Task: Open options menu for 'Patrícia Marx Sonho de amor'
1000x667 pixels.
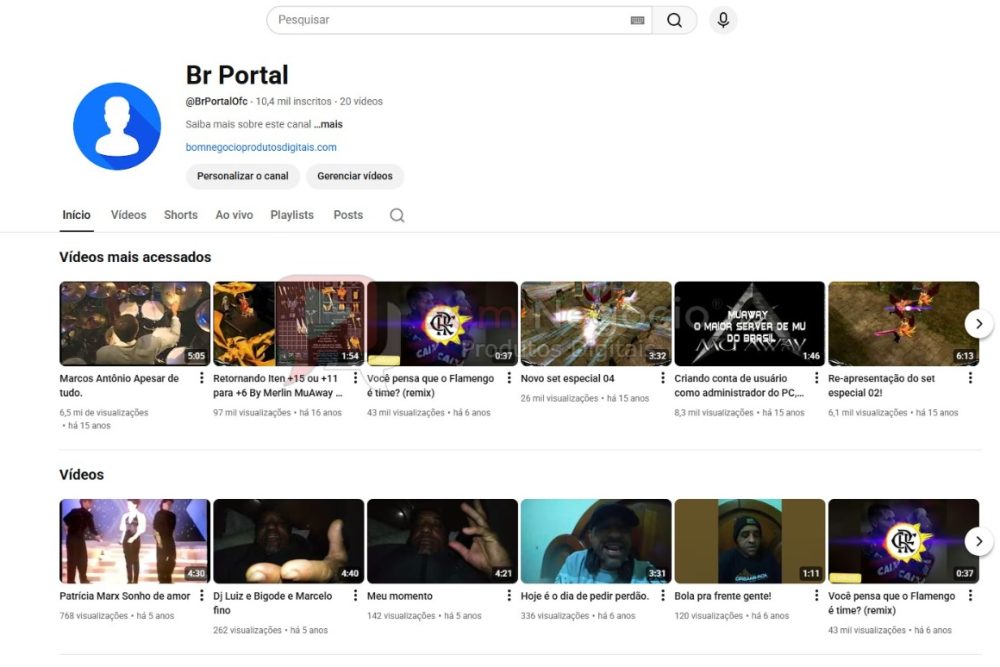Action: click(200, 595)
